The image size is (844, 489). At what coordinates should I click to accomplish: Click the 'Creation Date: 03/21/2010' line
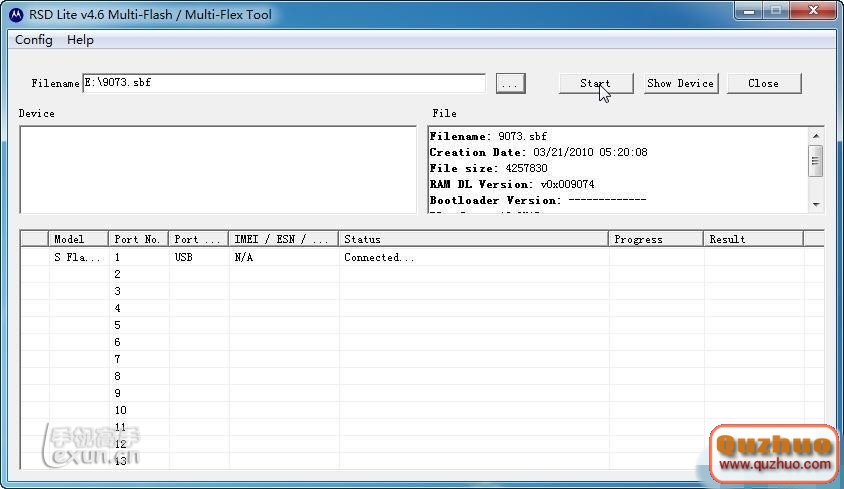click(538, 152)
